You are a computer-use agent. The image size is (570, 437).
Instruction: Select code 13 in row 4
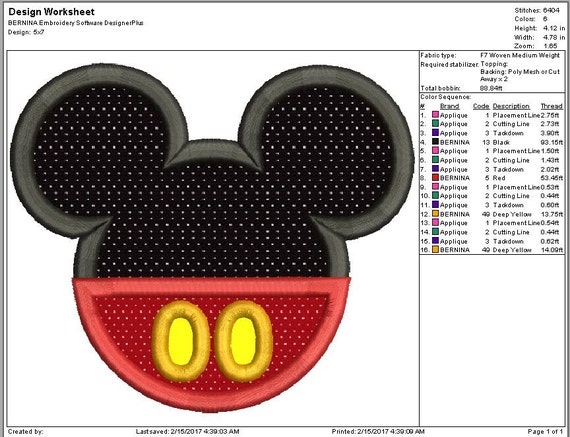point(486,142)
